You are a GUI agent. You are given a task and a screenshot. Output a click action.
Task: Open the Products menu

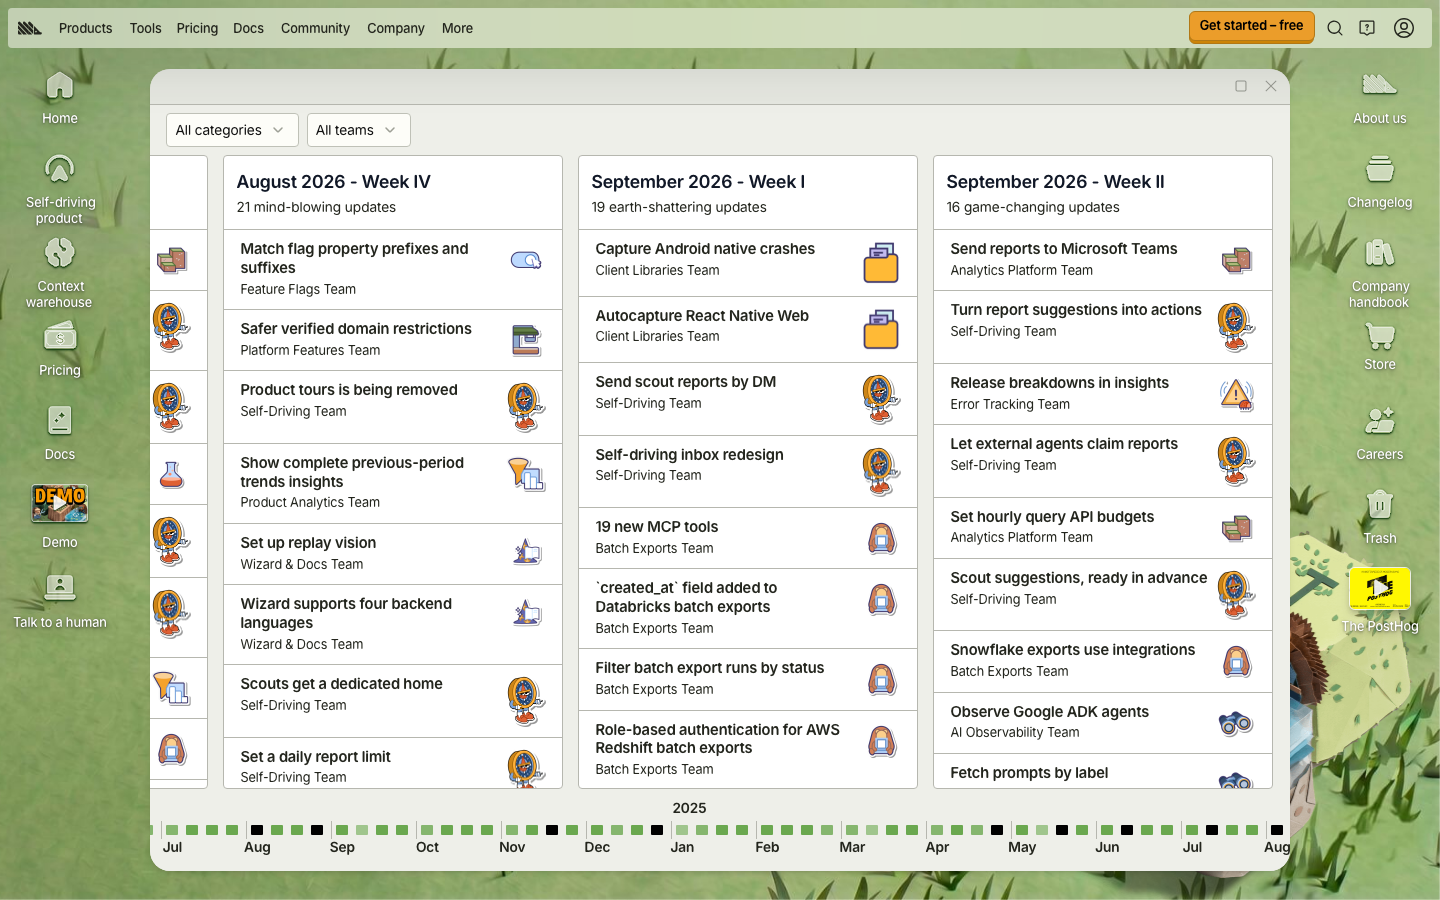click(x=86, y=28)
